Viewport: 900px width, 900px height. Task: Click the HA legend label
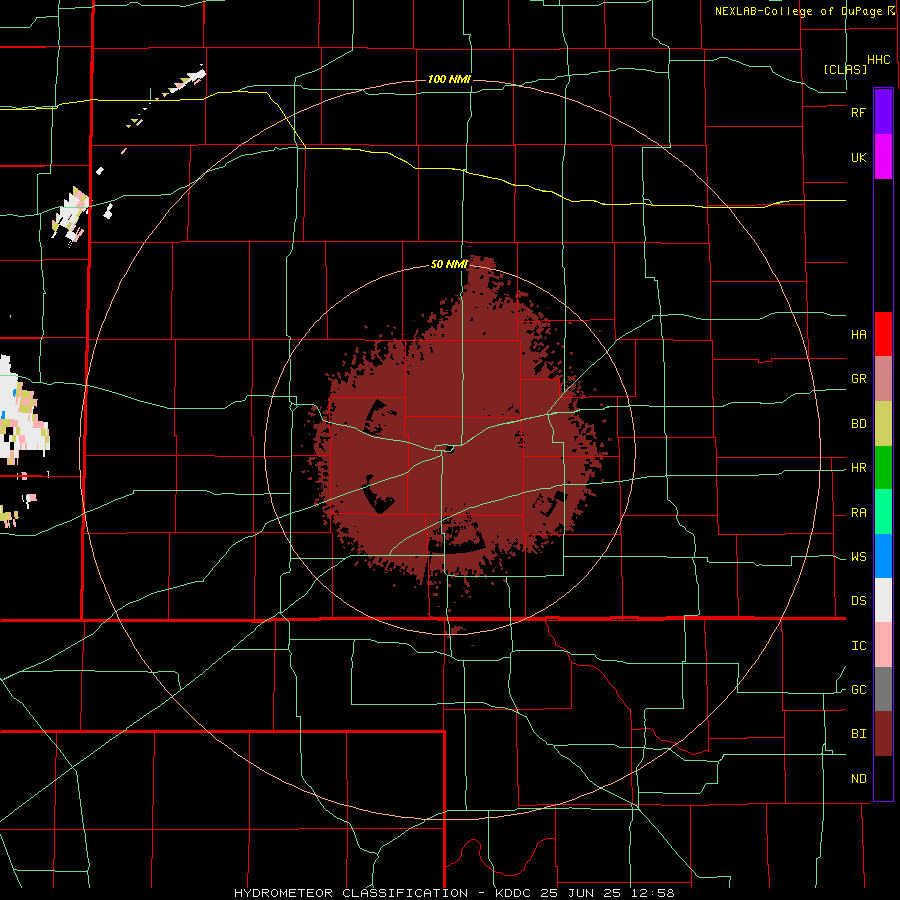(858, 335)
